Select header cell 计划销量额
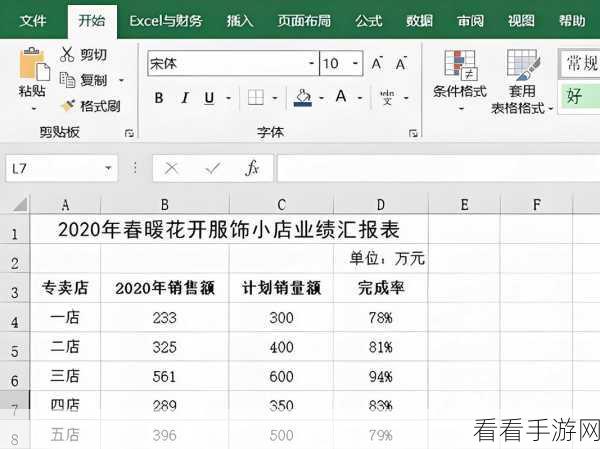Screen dimensions: 600x449 coord(281,288)
